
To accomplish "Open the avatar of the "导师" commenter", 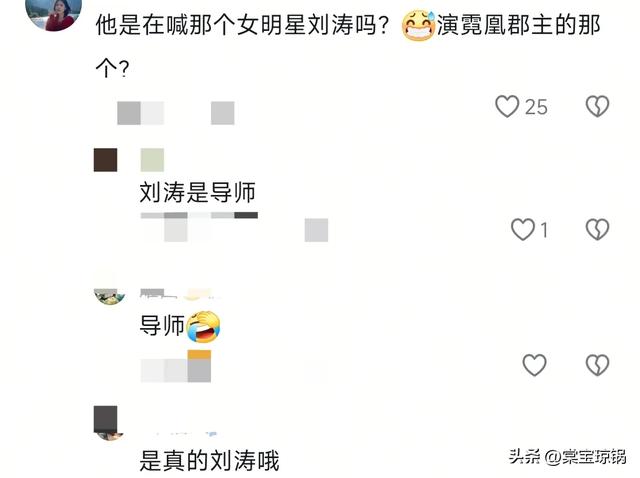I will [x=109, y=295].
